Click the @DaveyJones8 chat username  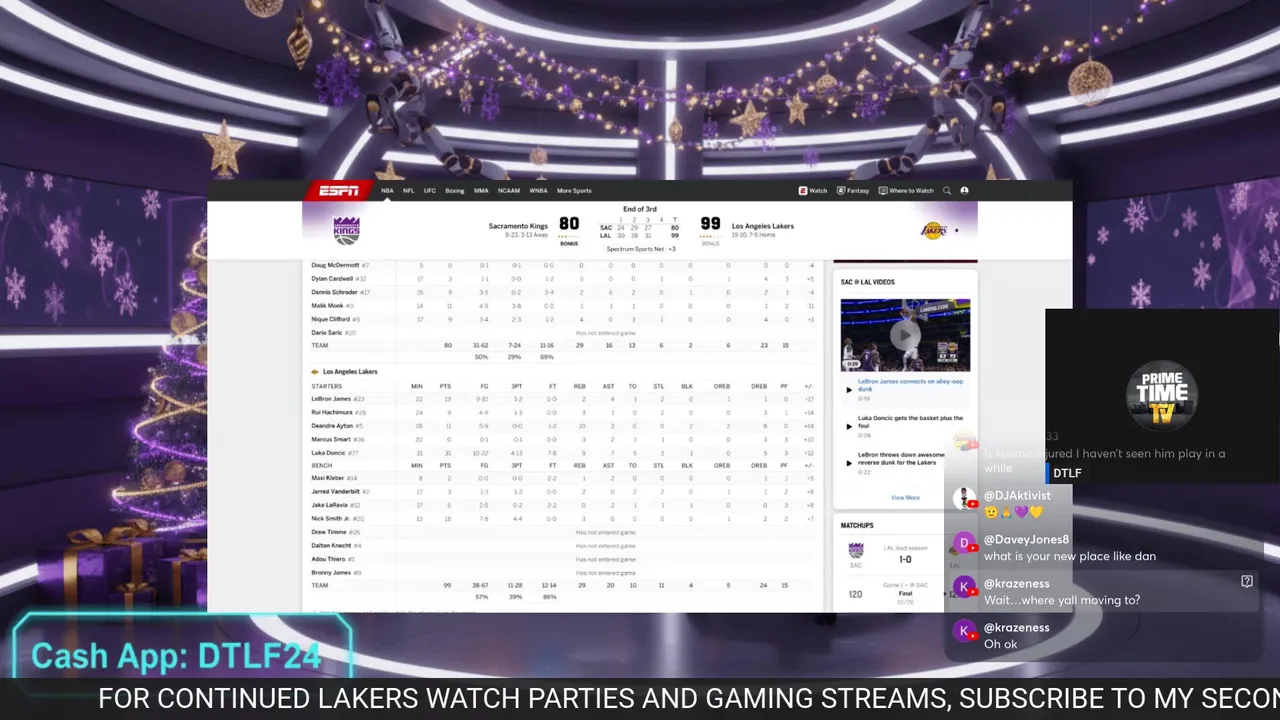pyautogui.click(x=1026, y=540)
